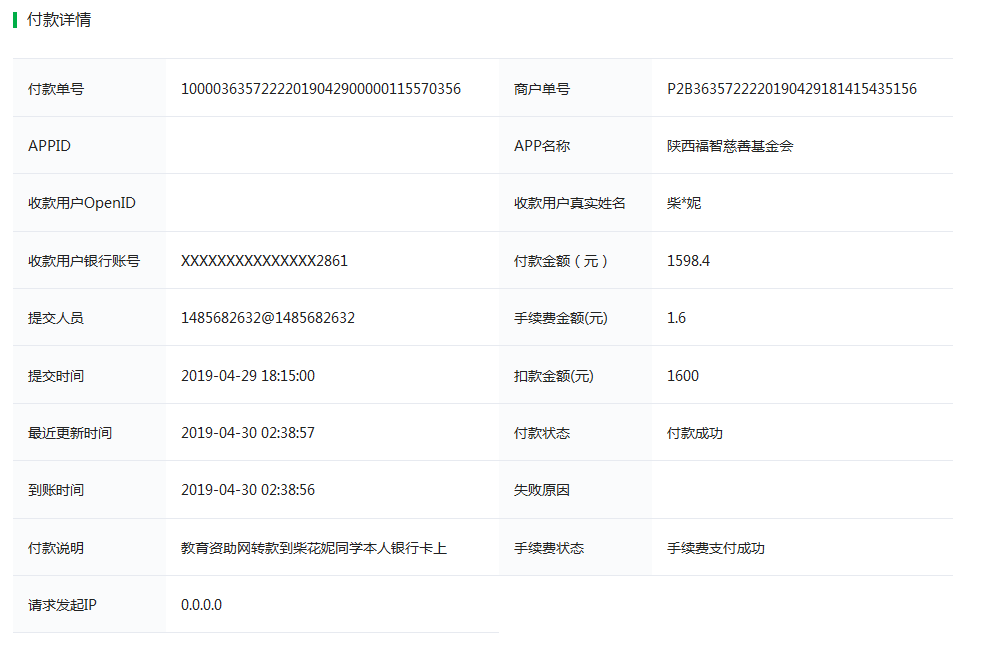Click the fee amount value 1.6
Screen dimensions: 1008x649
click(676, 317)
